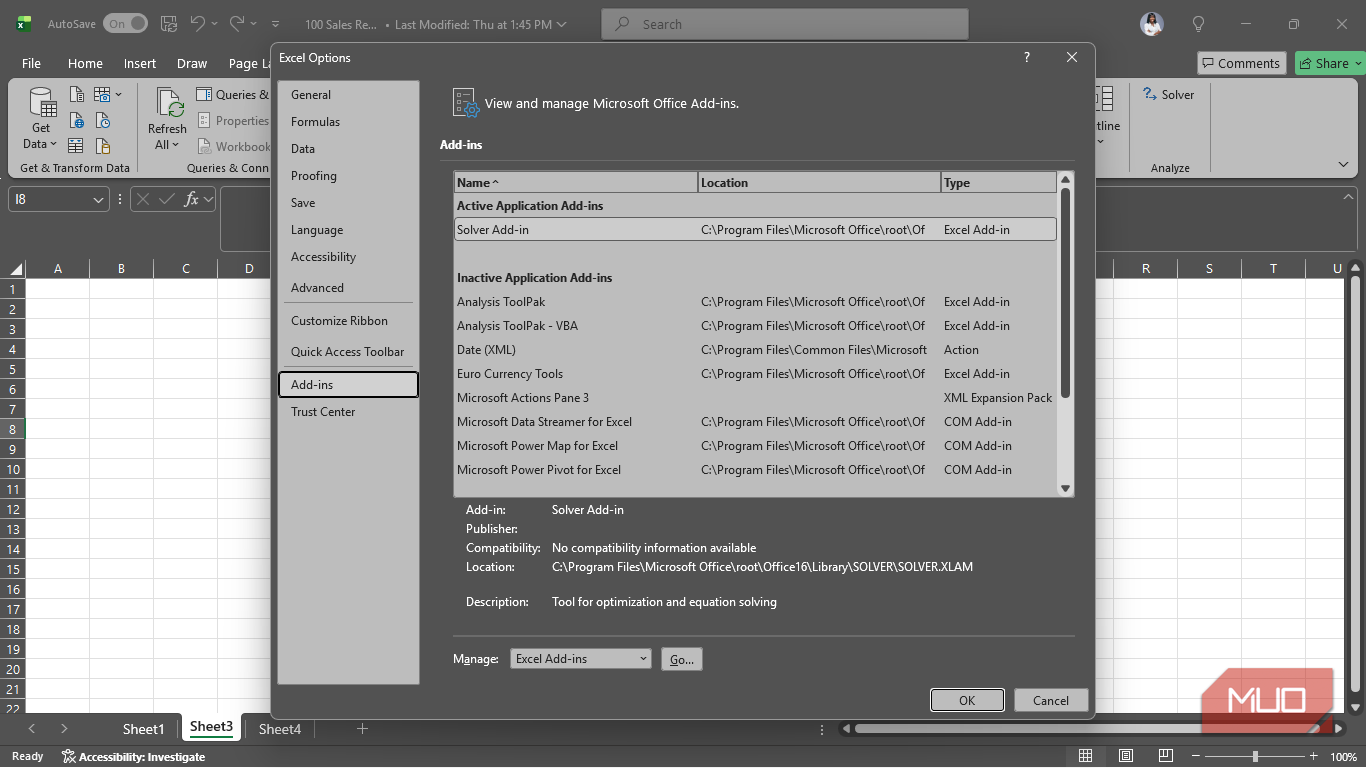1366x768 pixels.
Task: Click the Type column header
Action: (x=999, y=182)
